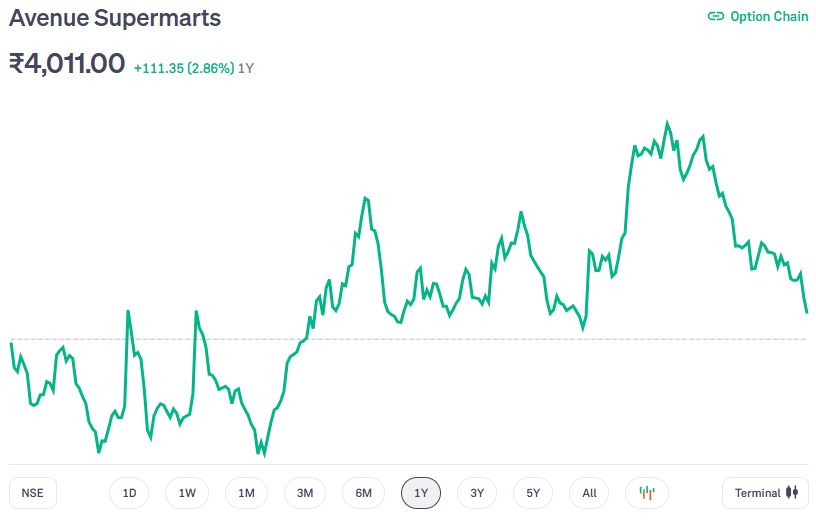Image resolution: width=816 pixels, height=526 pixels.
Task: Show the 3M price chart
Action: click(x=305, y=493)
